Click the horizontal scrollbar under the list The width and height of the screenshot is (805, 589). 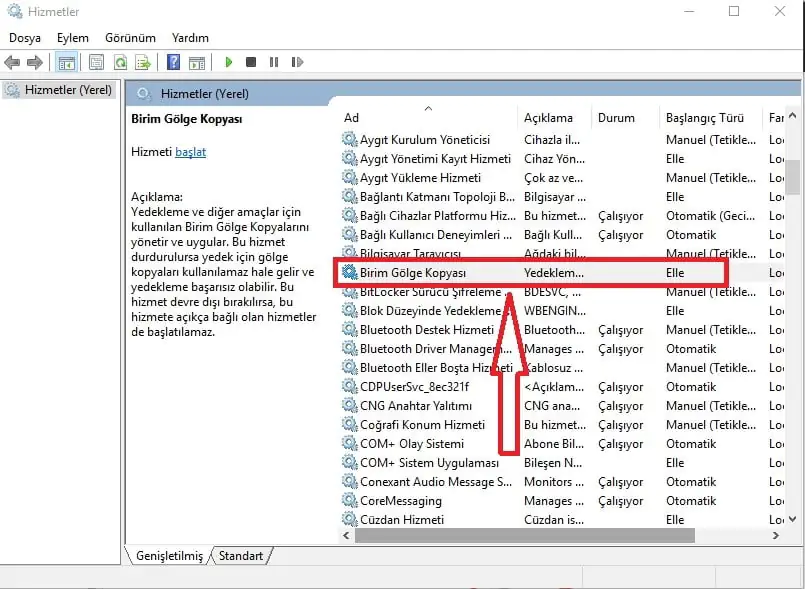(x=560, y=537)
